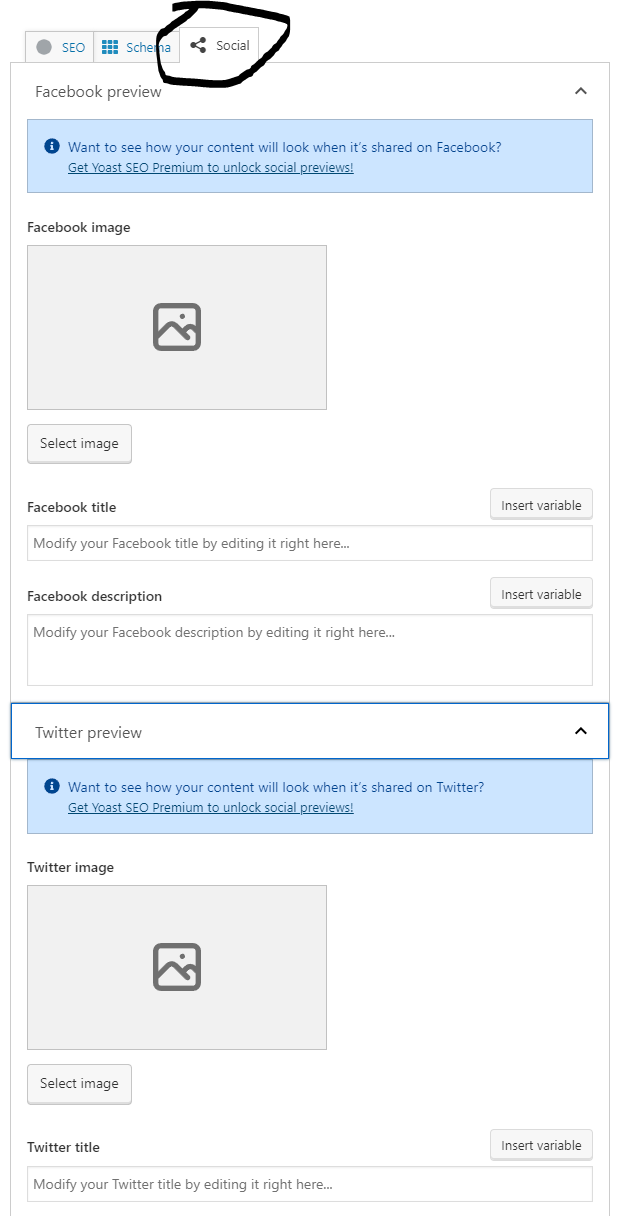The image size is (620, 1216).
Task: Click the Facebook title input field
Action: coord(310,543)
